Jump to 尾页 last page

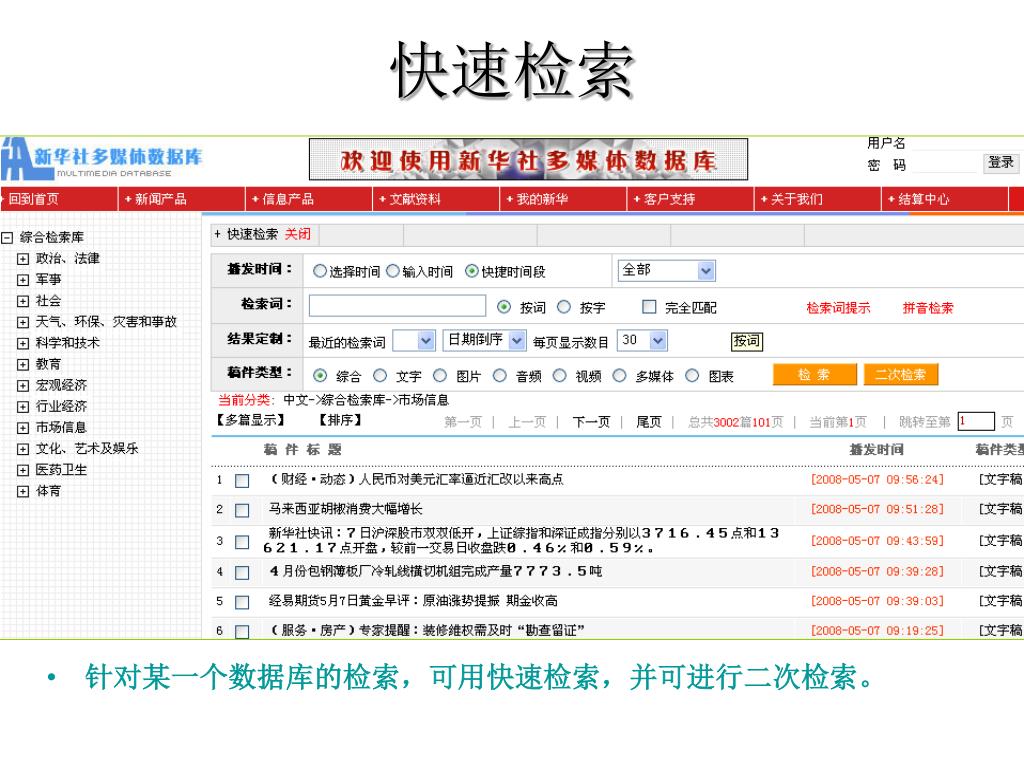coord(648,422)
